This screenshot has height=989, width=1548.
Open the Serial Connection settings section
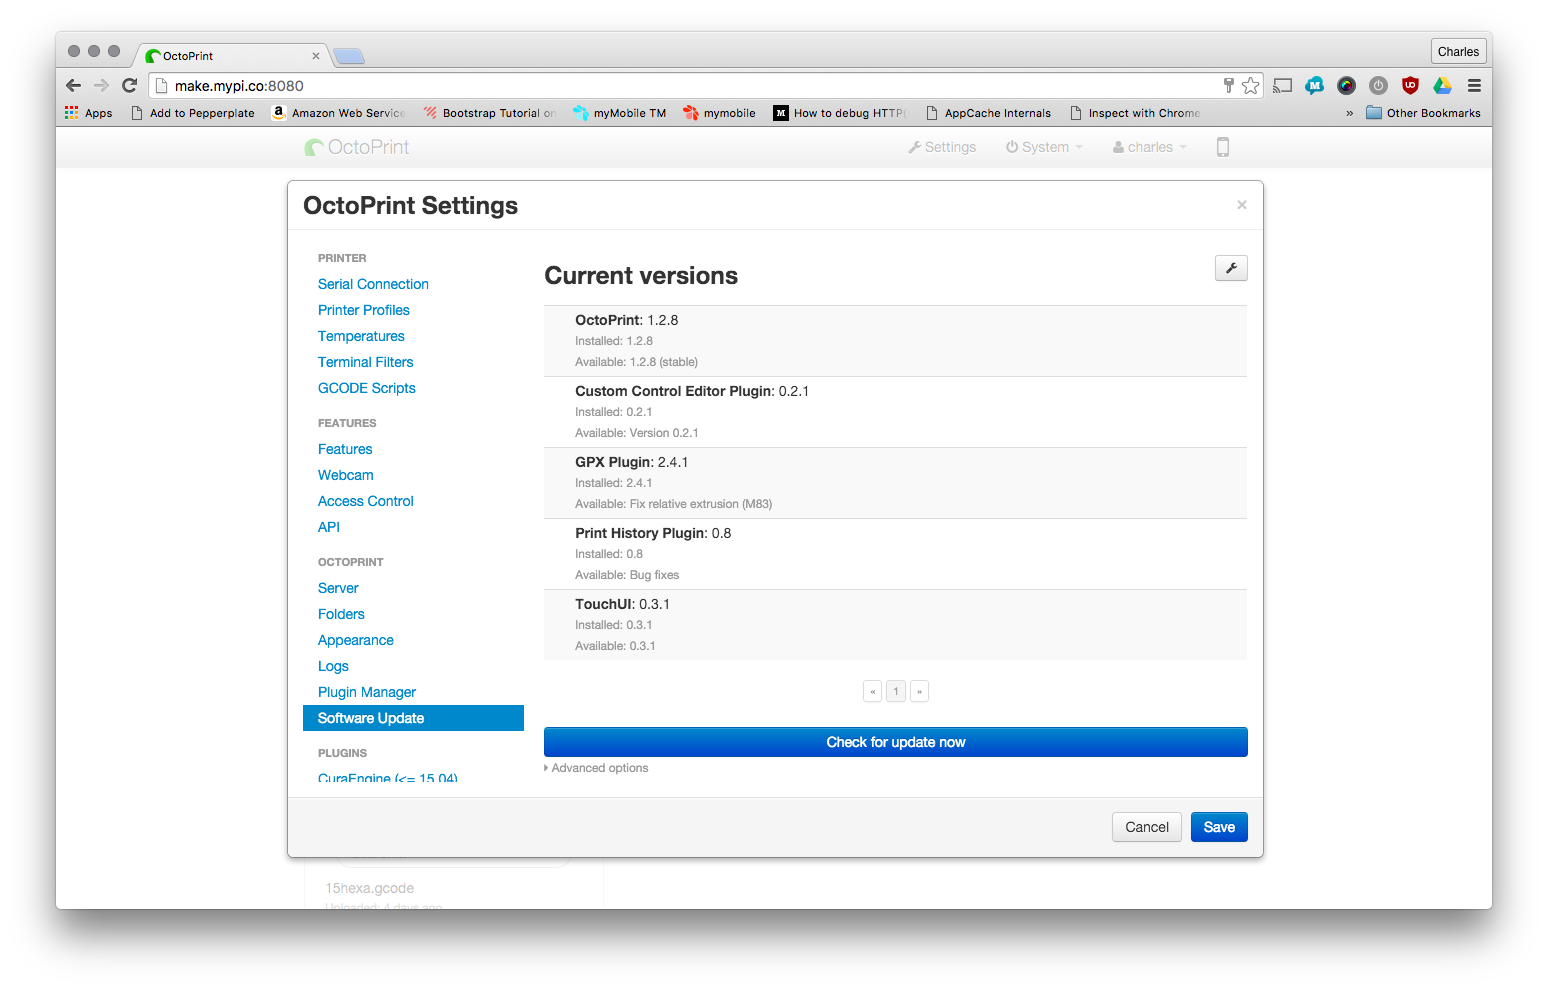click(x=372, y=284)
